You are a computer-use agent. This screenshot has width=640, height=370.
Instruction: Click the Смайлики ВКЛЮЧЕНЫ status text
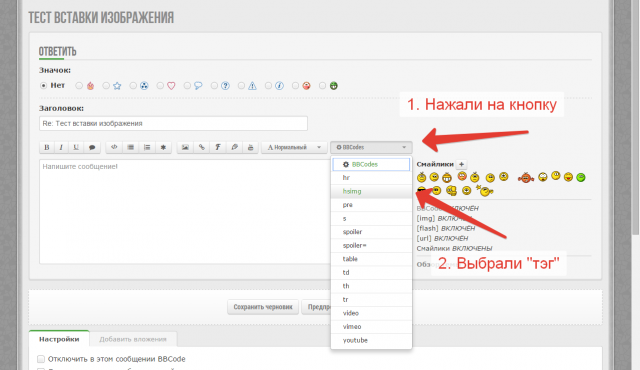pyautogui.click(x=454, y=248)
